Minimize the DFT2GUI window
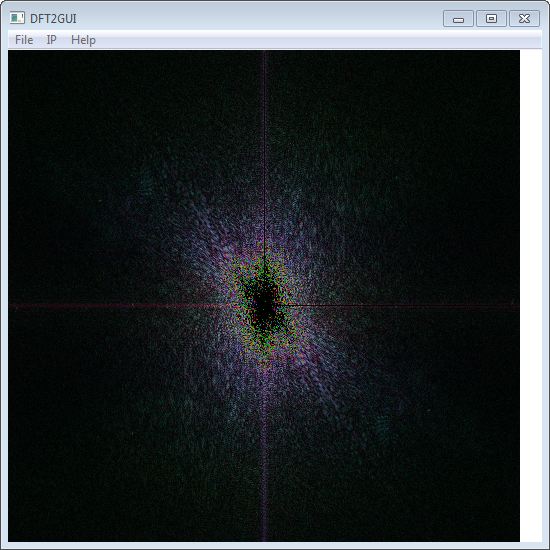550x550 pixels. click(458, 19)
